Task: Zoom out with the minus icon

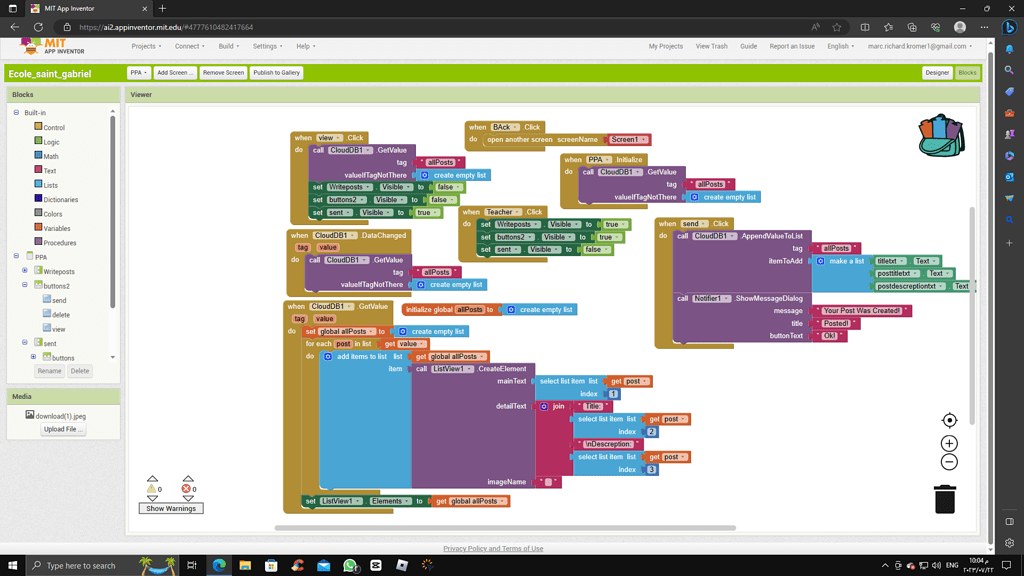Action: tap(949, 462)
